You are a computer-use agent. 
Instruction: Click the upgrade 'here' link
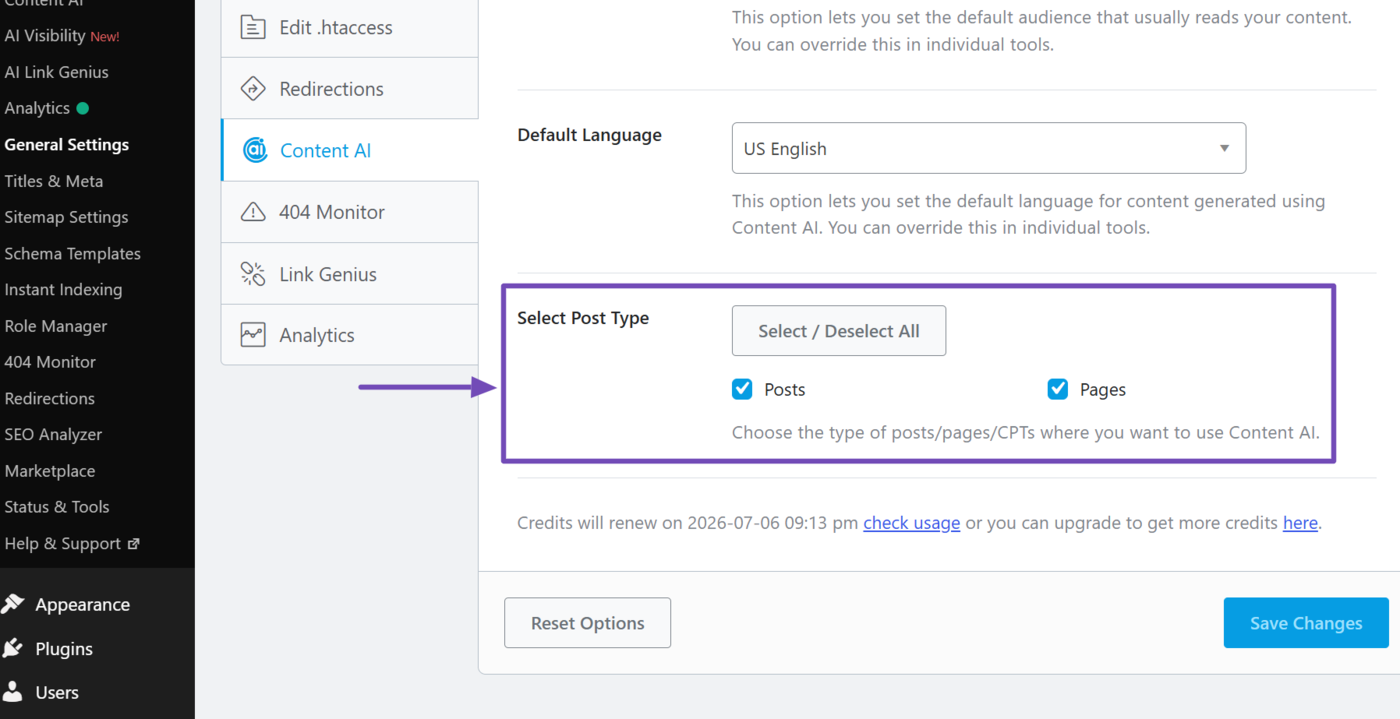(x=1300, y=523)
